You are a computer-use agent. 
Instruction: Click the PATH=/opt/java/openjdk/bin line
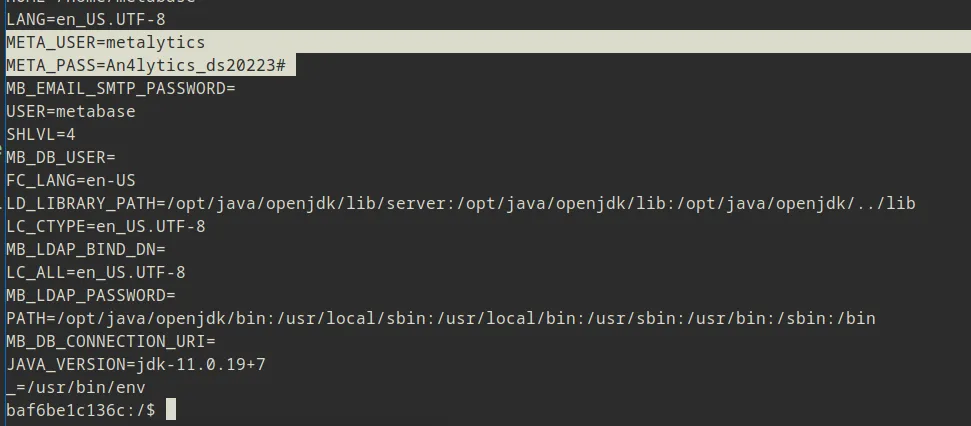(440, 318)
